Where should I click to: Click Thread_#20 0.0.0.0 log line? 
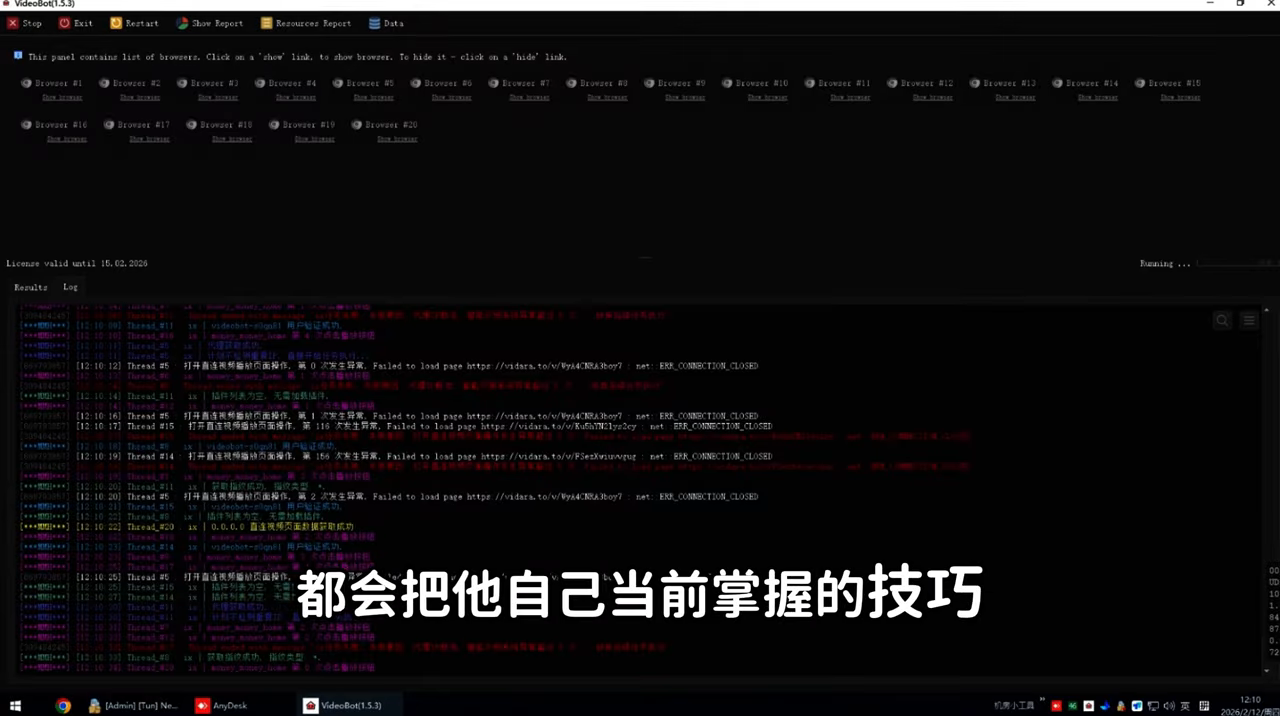pos(187,527)
